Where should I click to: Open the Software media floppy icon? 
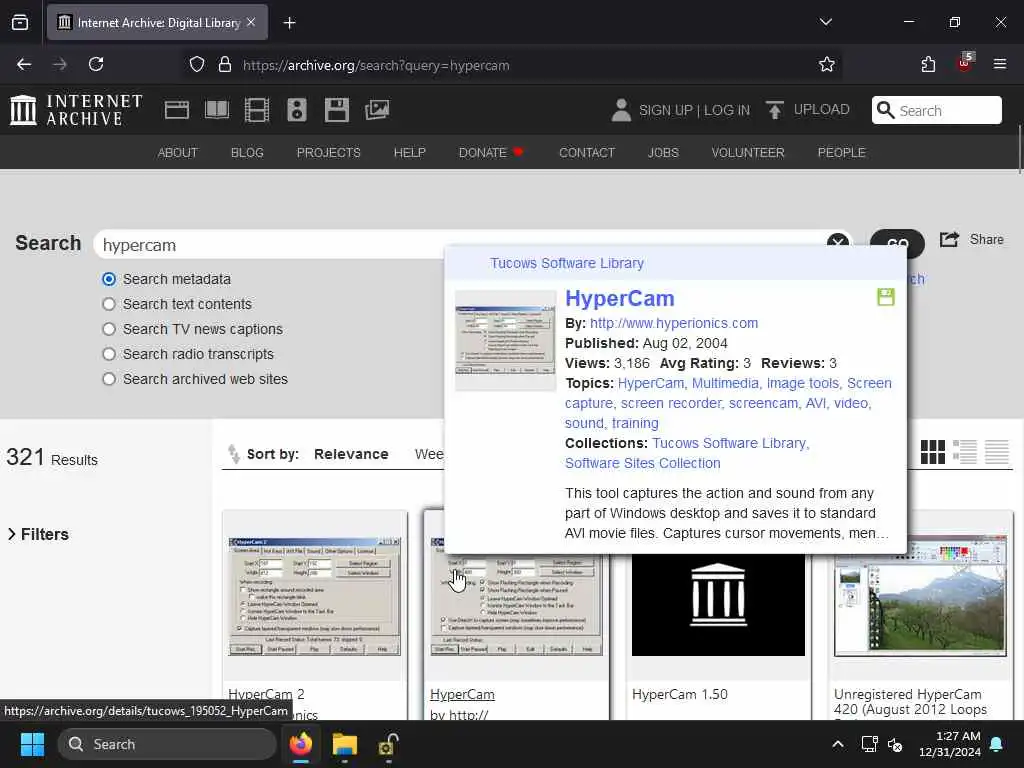click(x=336, y=110)
